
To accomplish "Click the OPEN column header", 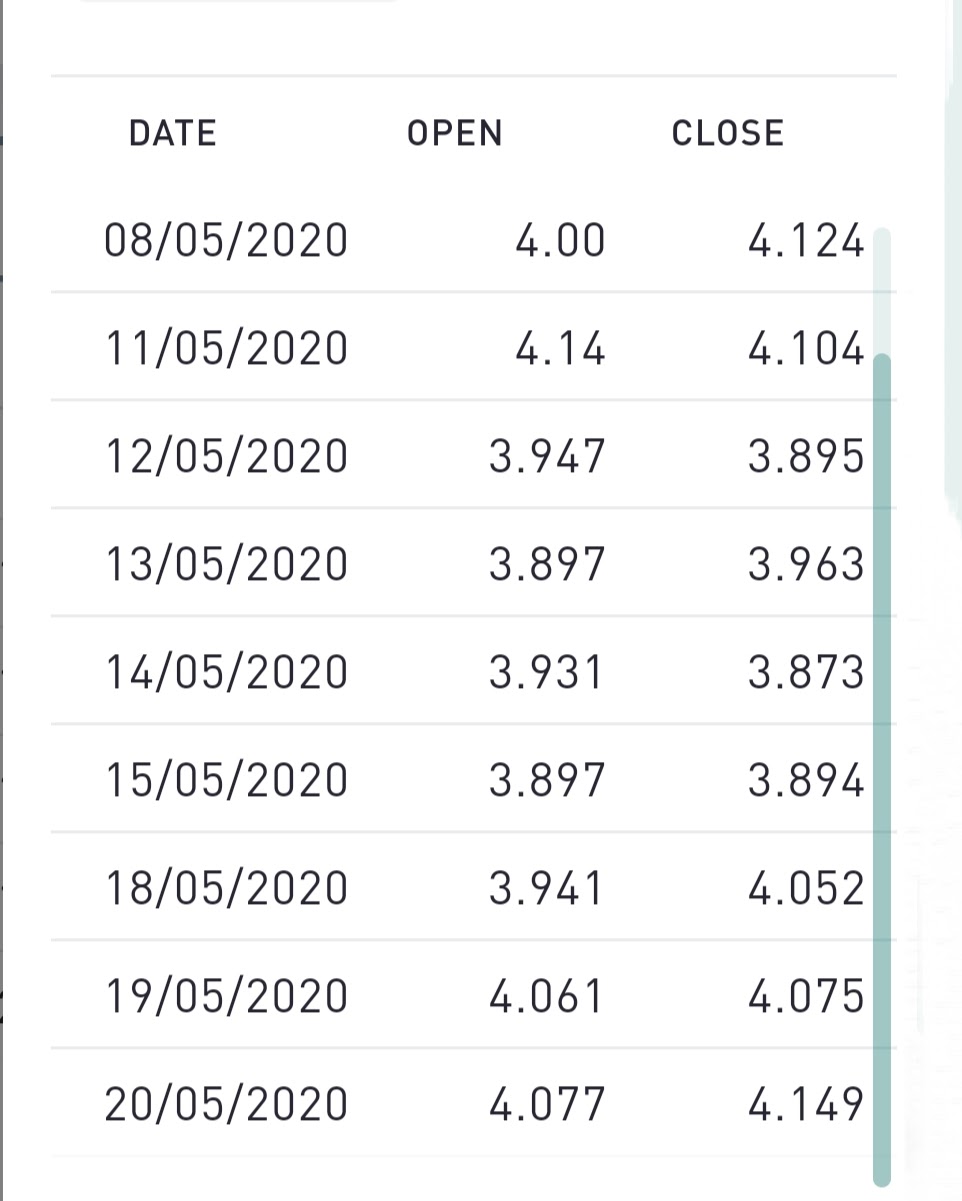I will point(454,134).
